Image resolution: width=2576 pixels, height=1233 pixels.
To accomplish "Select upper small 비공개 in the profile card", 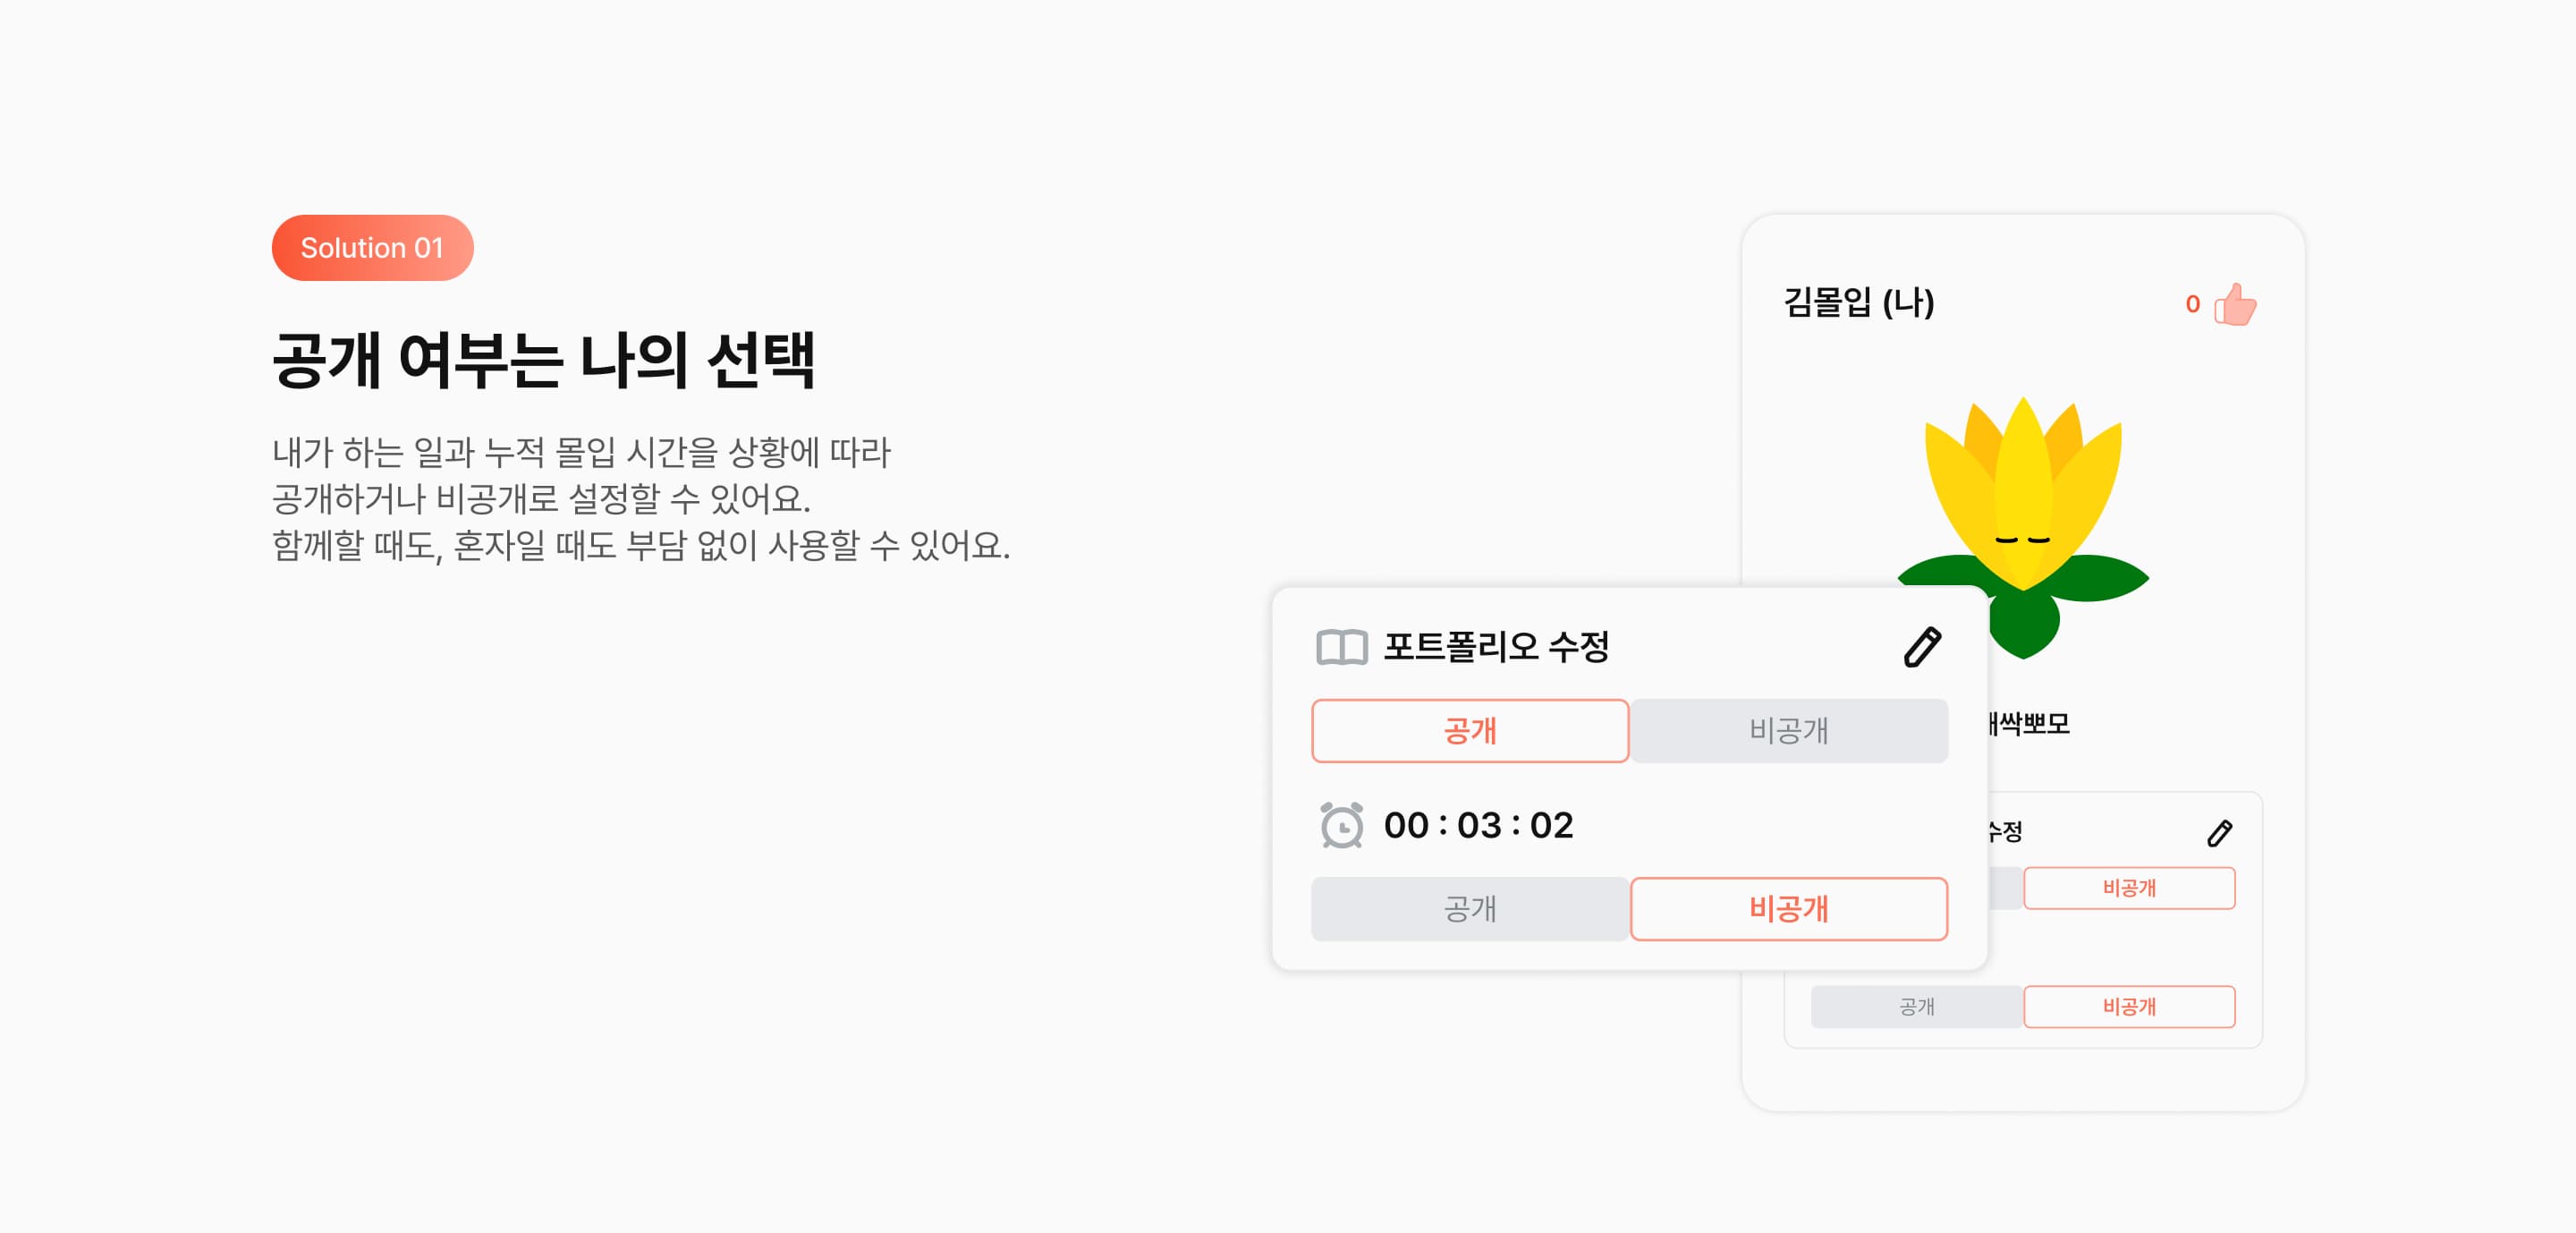I will point(2128,888).
